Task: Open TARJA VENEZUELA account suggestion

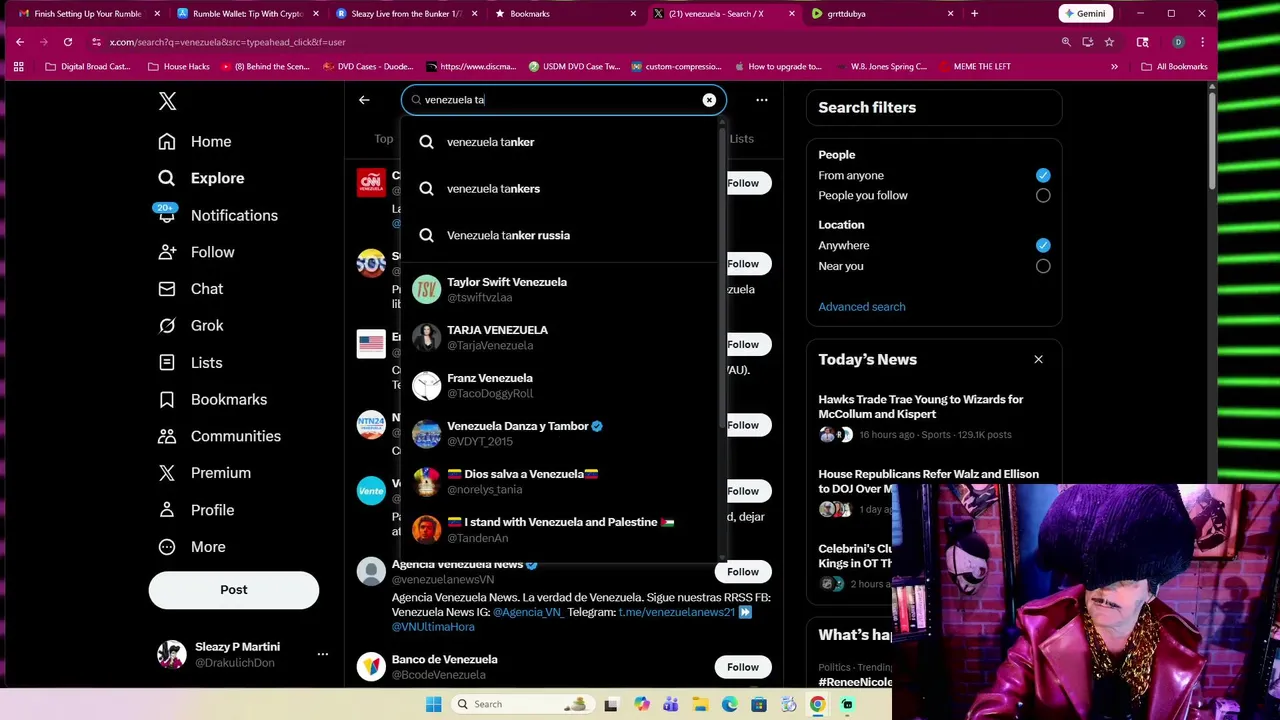Action: click(560, 338)
